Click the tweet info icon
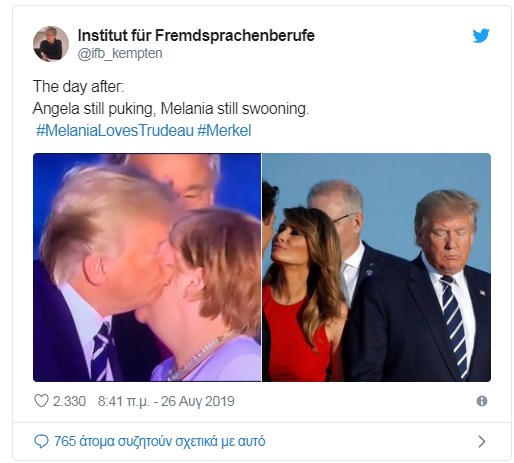Image resolution: width=514 pixels, height=463 pixels. (x=482, y=401)
